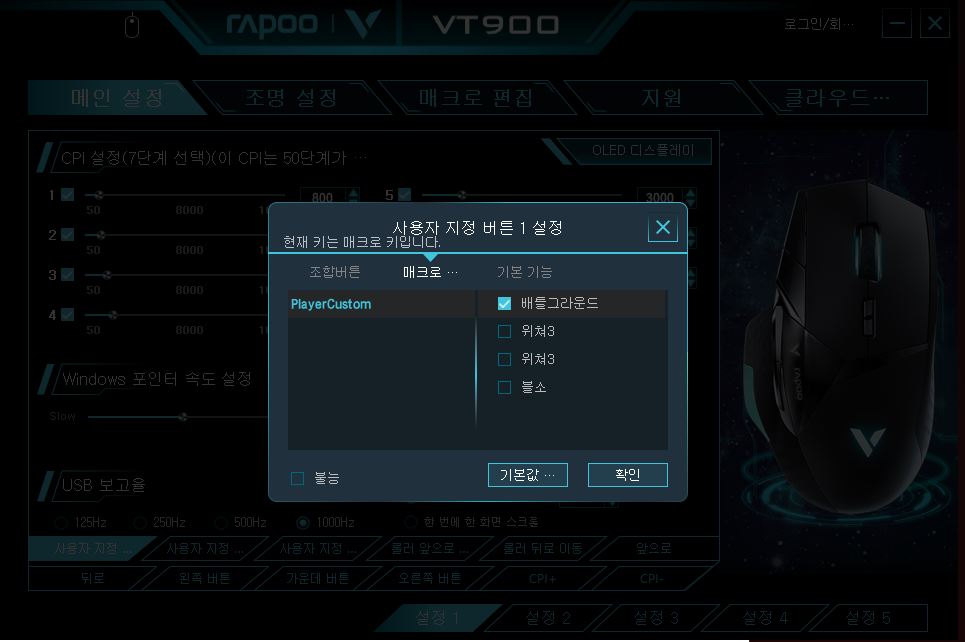Click the 기본값 button
Screen dimensions: 965x642
coord(527,475)
